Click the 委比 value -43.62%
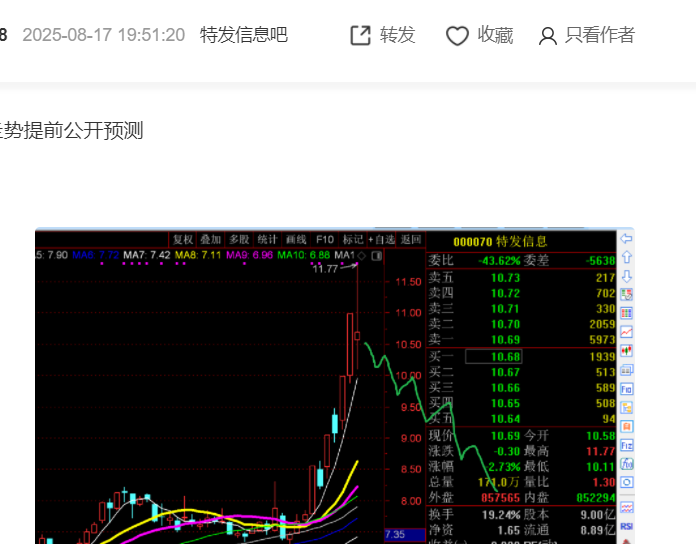696x544 pixels. [x=499, y=260]
